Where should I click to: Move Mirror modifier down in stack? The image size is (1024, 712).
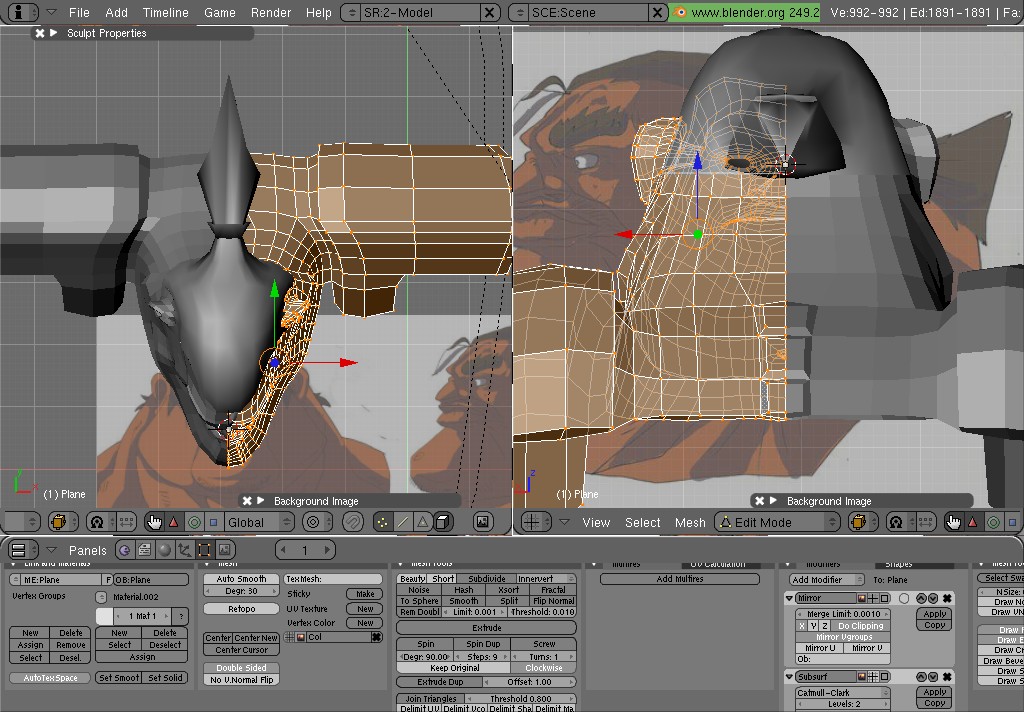(933, 598)
